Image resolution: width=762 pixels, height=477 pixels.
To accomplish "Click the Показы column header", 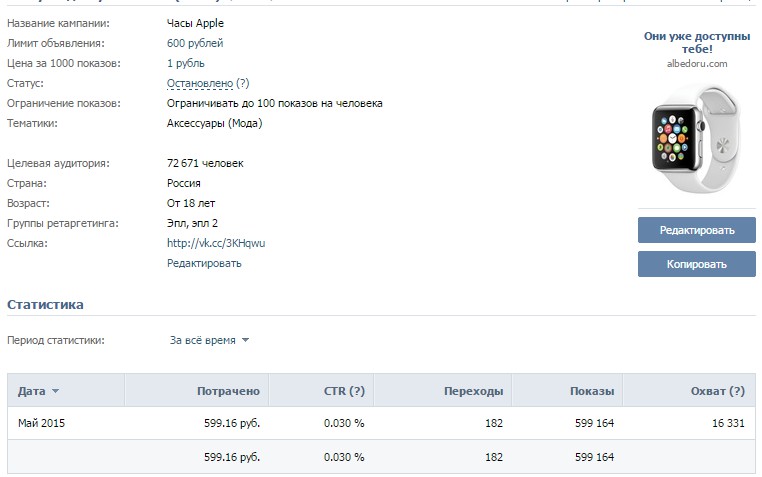I will [x=592, y=391].
